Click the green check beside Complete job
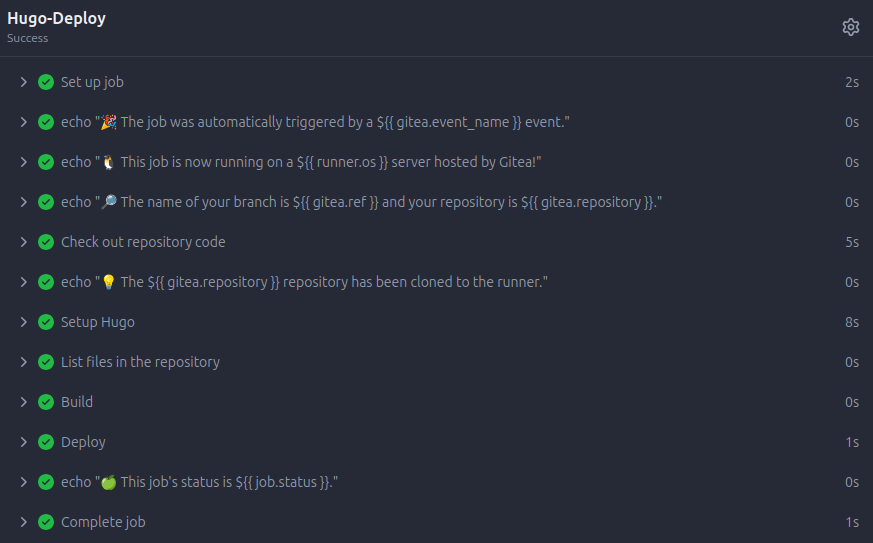The image size is (873, 543). (x=46, y=522)
